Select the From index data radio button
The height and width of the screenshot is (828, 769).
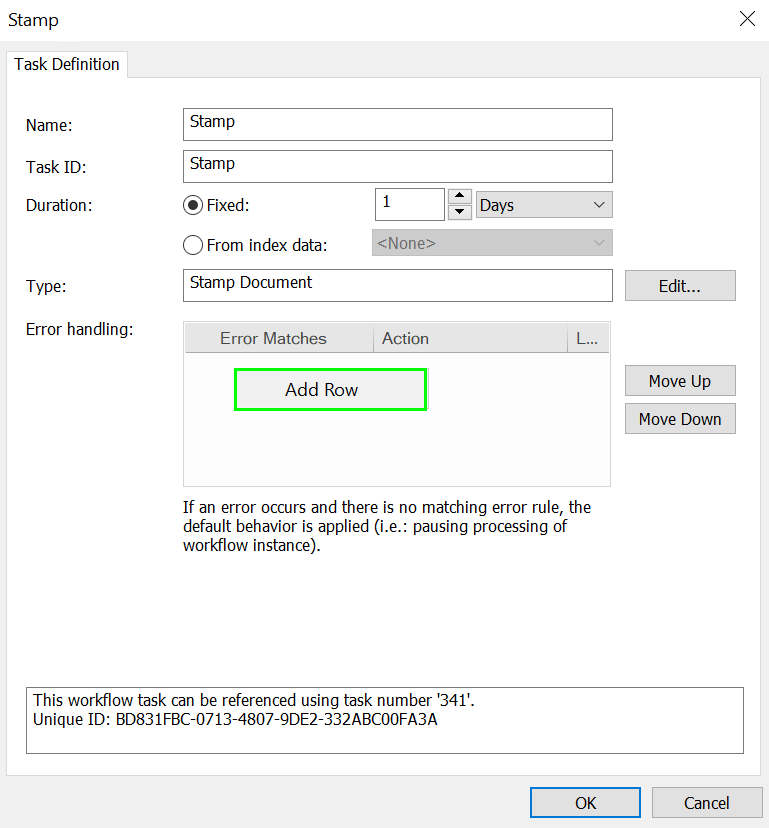pyautogui.click(x=193, y=245)
